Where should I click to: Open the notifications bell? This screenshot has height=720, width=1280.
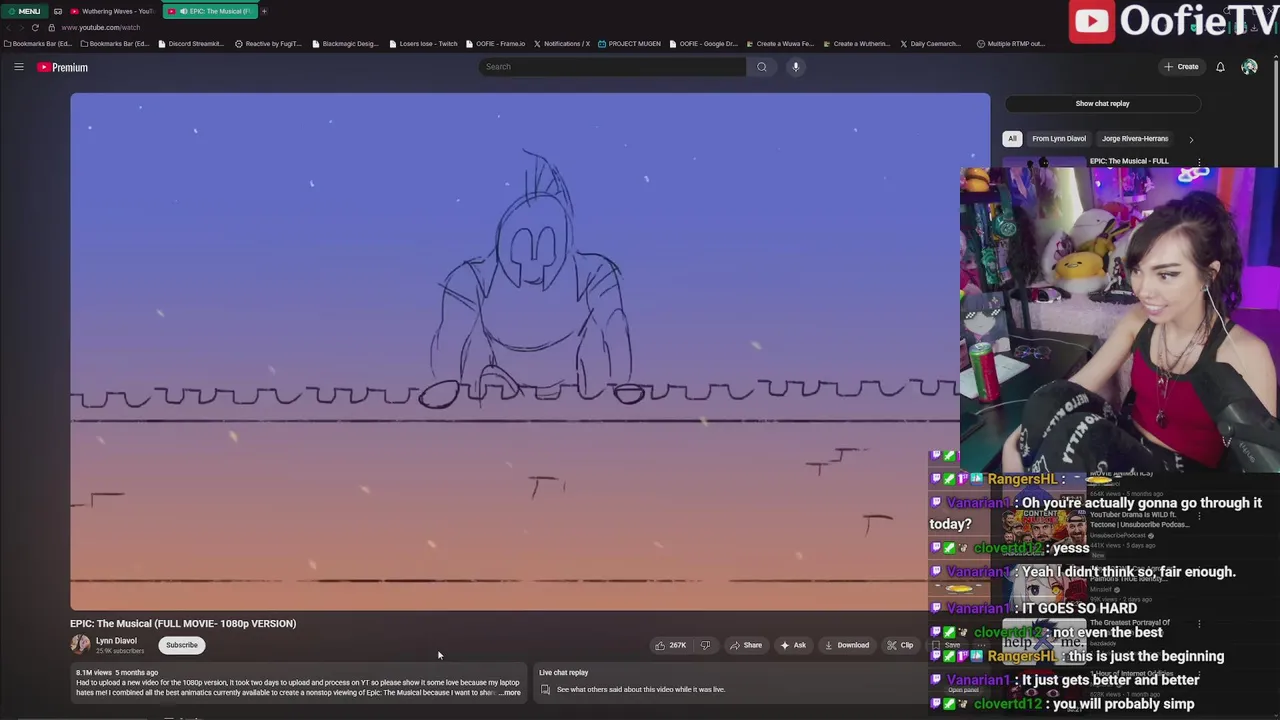tap(1220, 67)
